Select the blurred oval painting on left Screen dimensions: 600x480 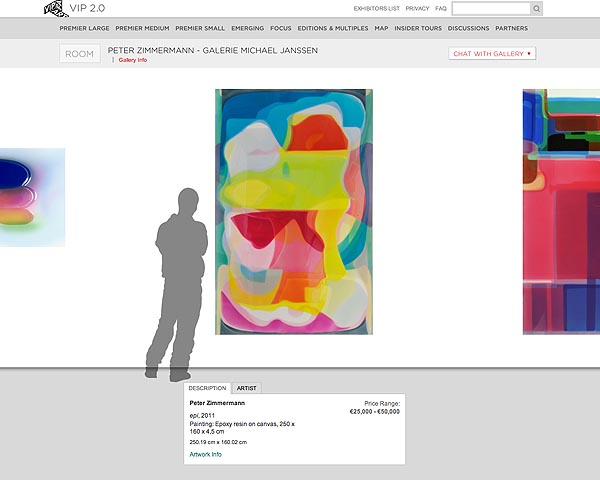(33, 197)
